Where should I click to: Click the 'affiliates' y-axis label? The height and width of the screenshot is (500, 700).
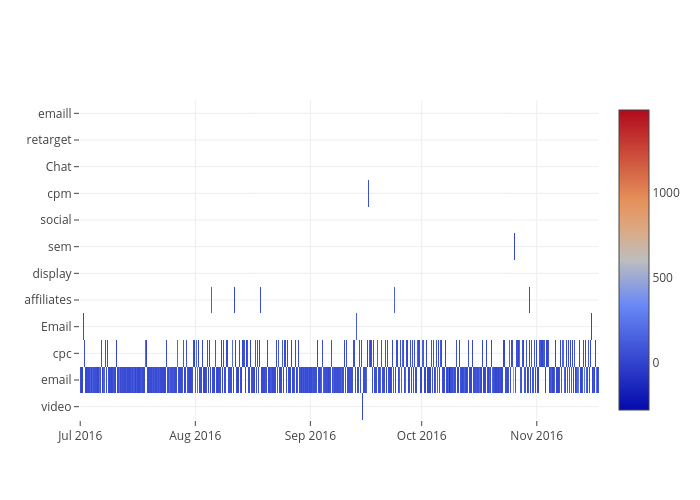(48, 299)
